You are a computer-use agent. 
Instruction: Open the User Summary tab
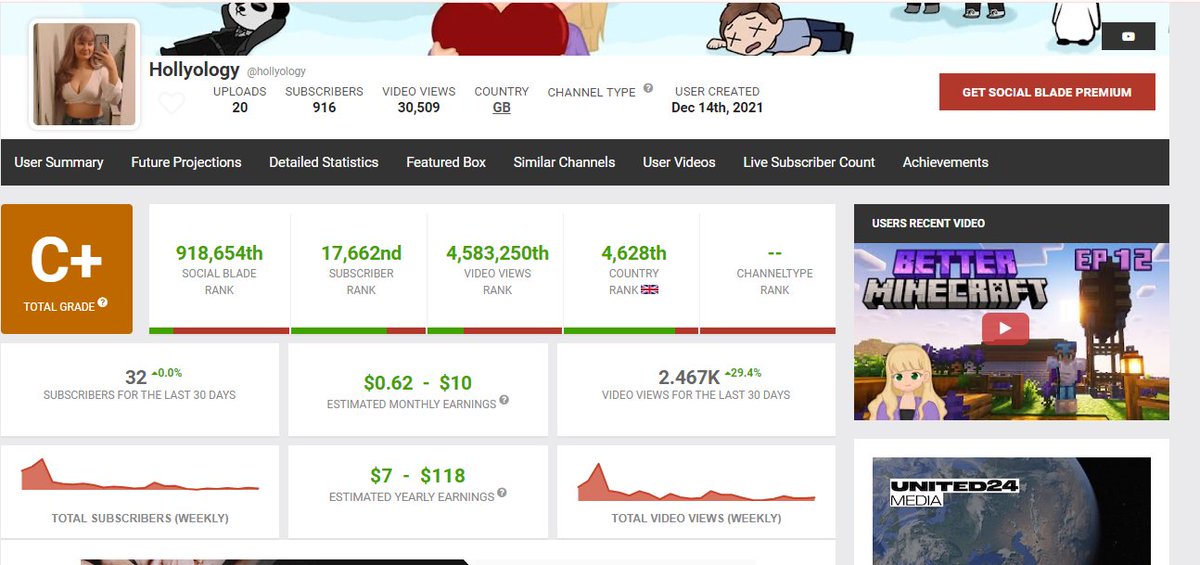tap(59, 162)
